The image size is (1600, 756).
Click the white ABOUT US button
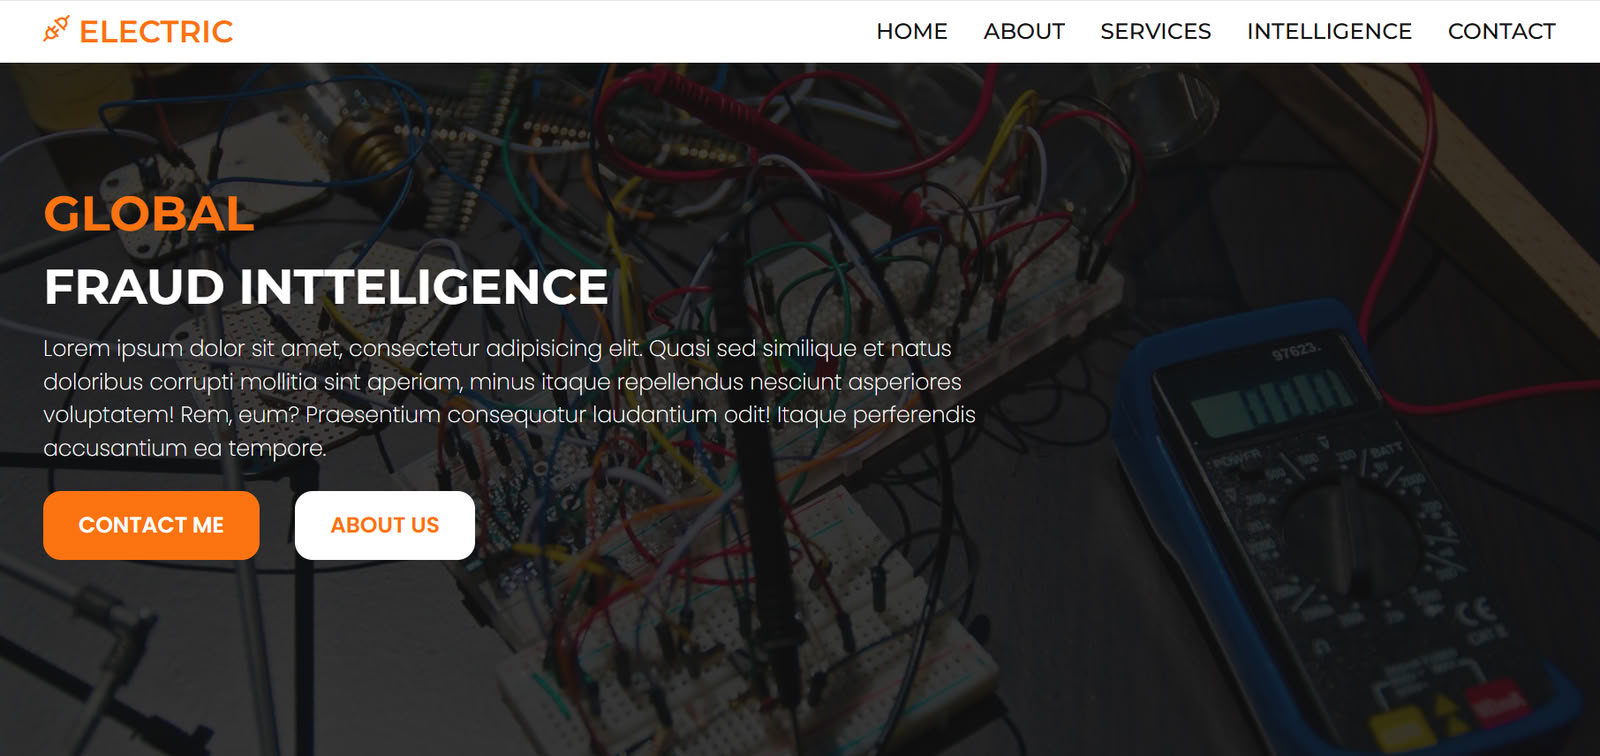pyautogui.click(x=385, y=525)
